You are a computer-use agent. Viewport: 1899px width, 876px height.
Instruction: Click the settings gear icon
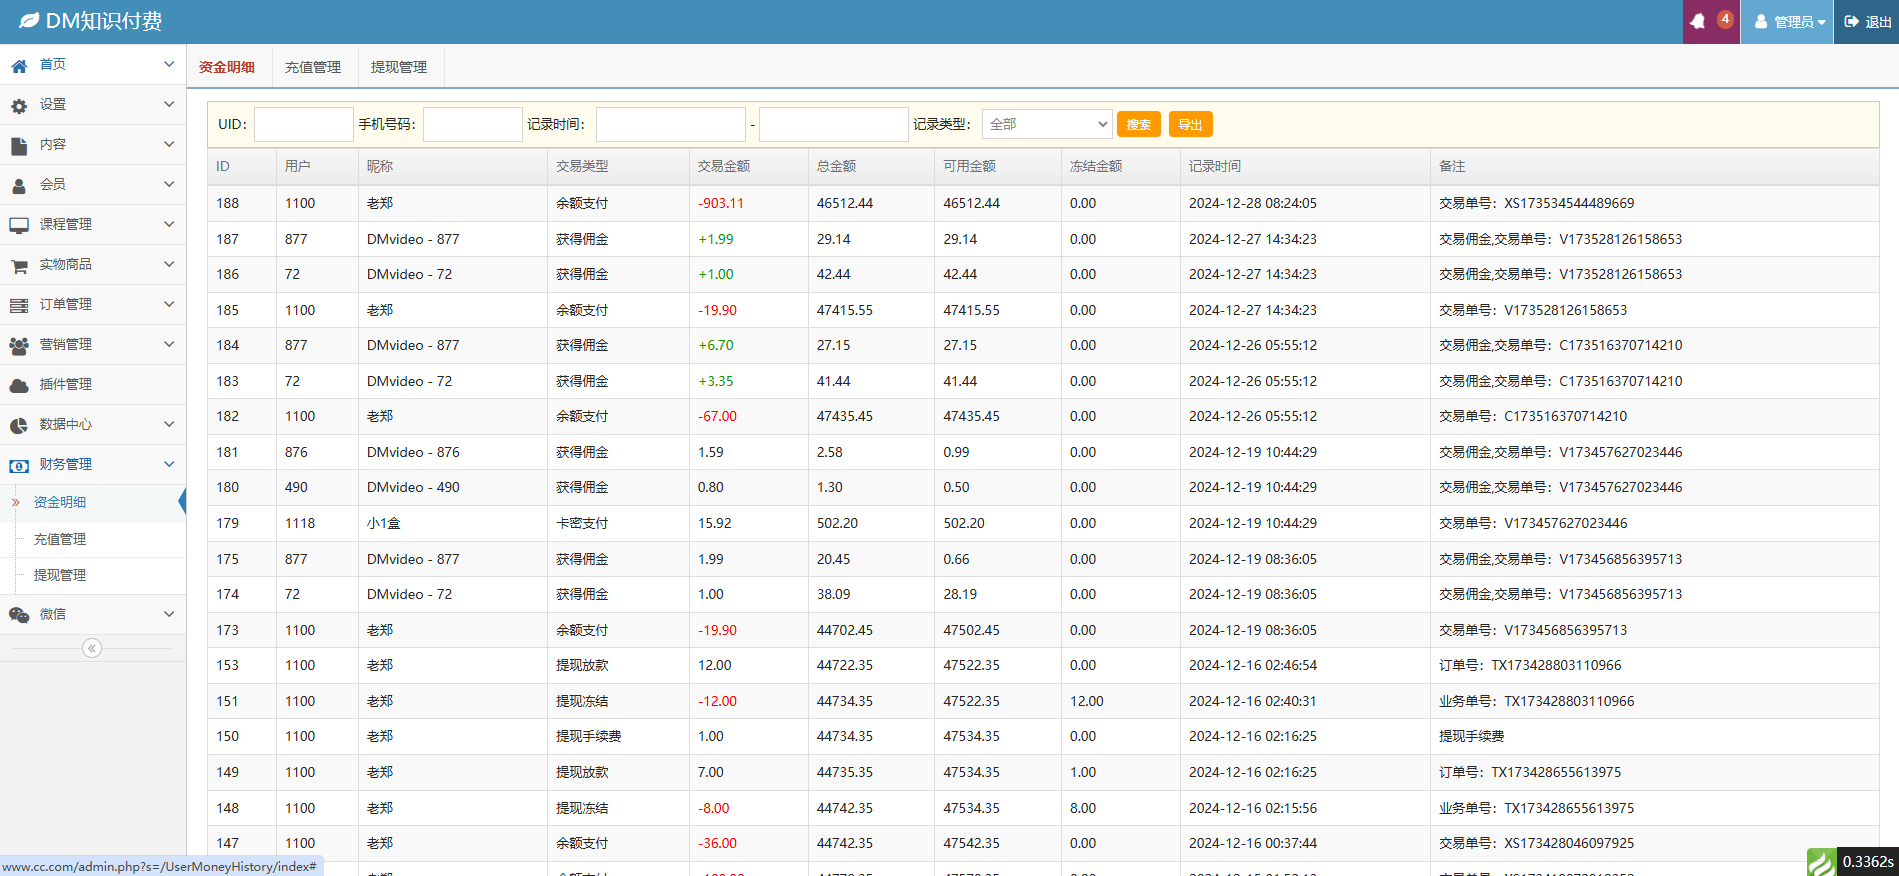pyautogui.click(x=19, y=105)
